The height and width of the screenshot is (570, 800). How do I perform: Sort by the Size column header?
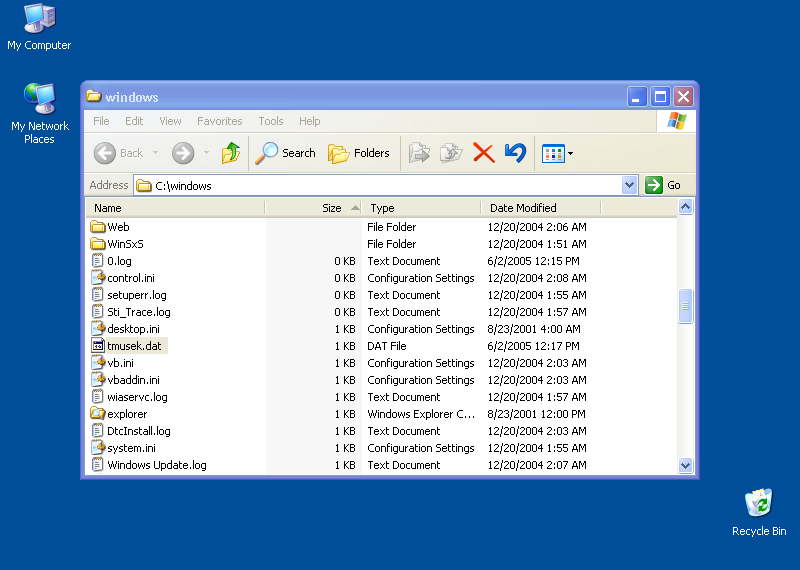point(313,208)
